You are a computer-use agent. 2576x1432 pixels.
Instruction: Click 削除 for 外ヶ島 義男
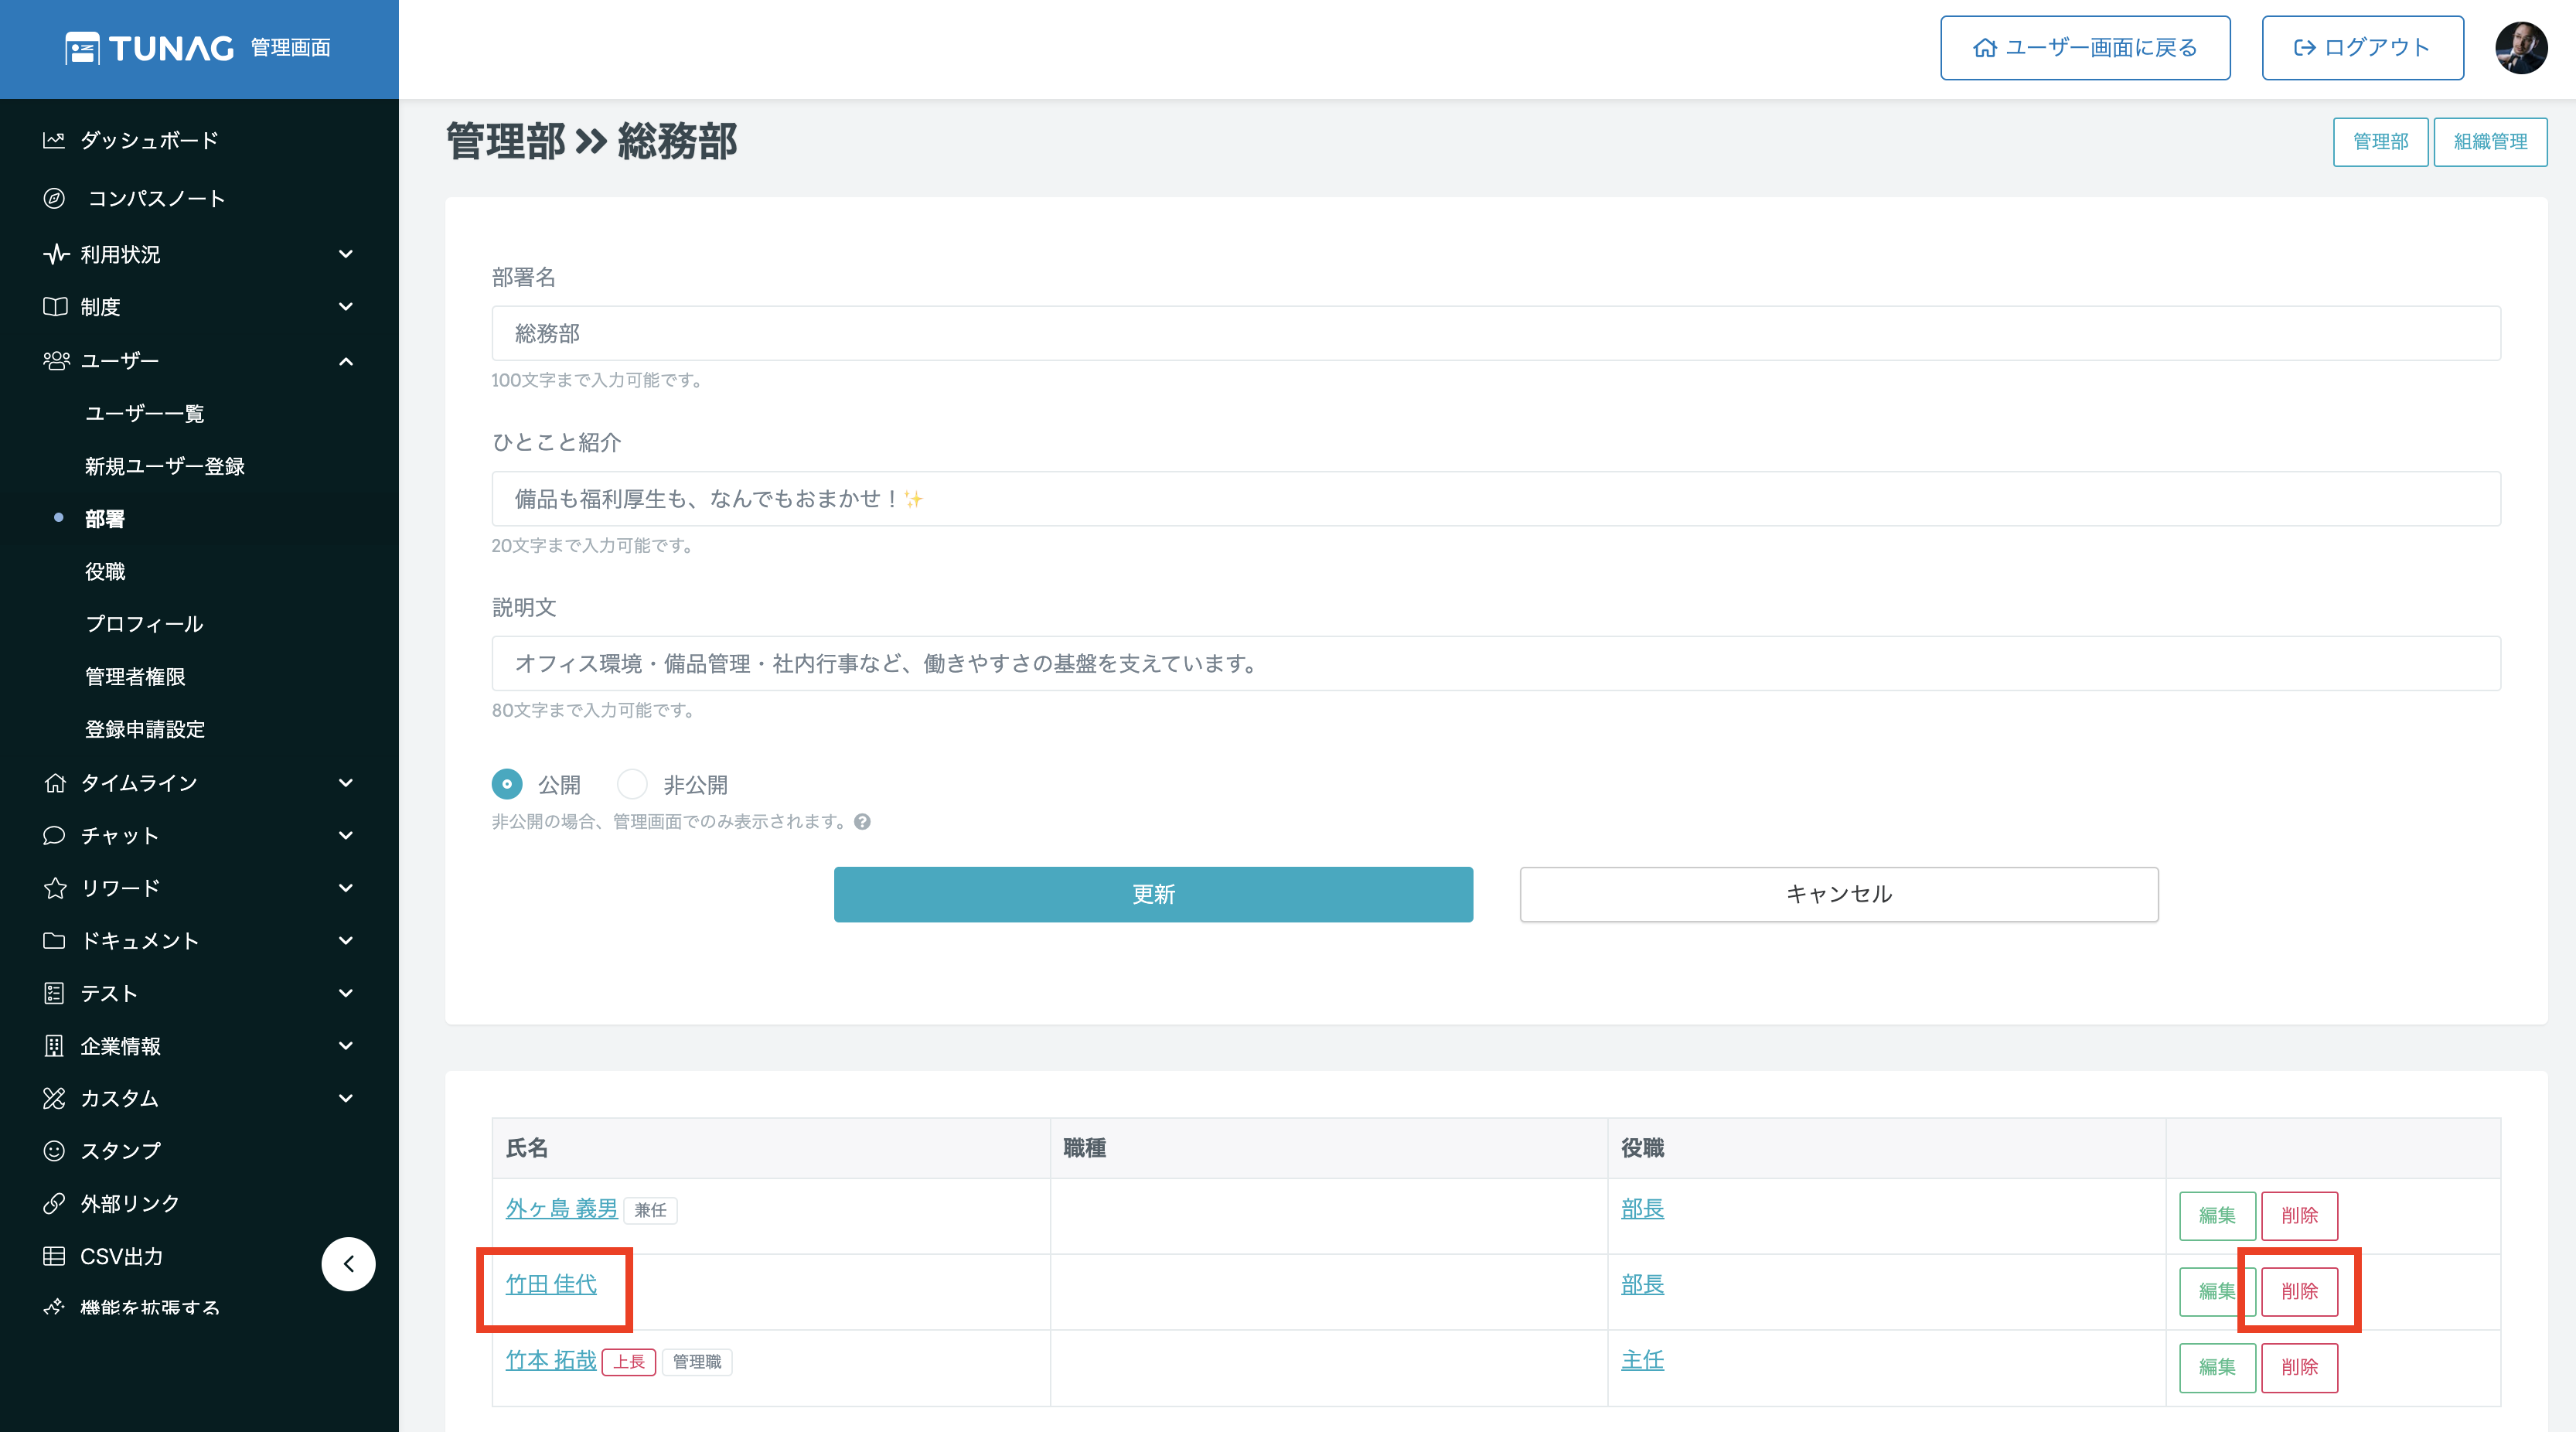(2299, 1215)
